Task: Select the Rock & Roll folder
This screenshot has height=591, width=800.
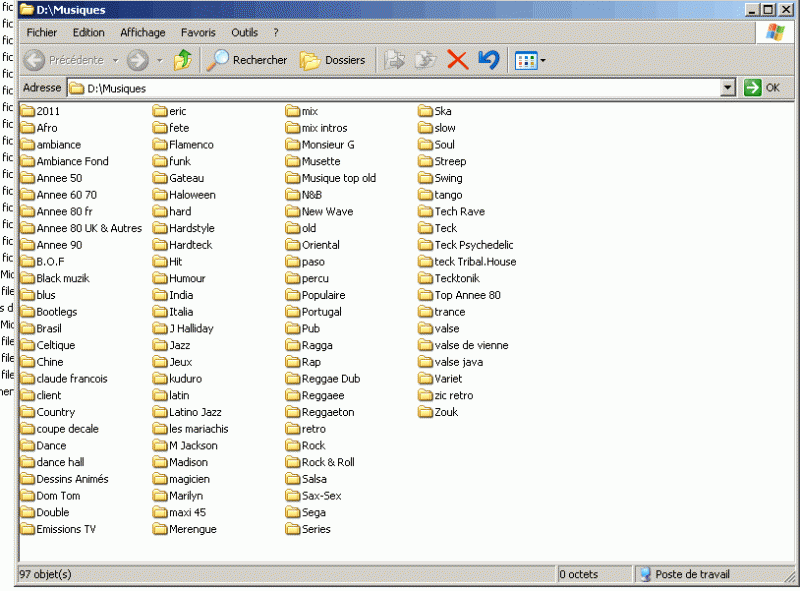Action: 320,462
